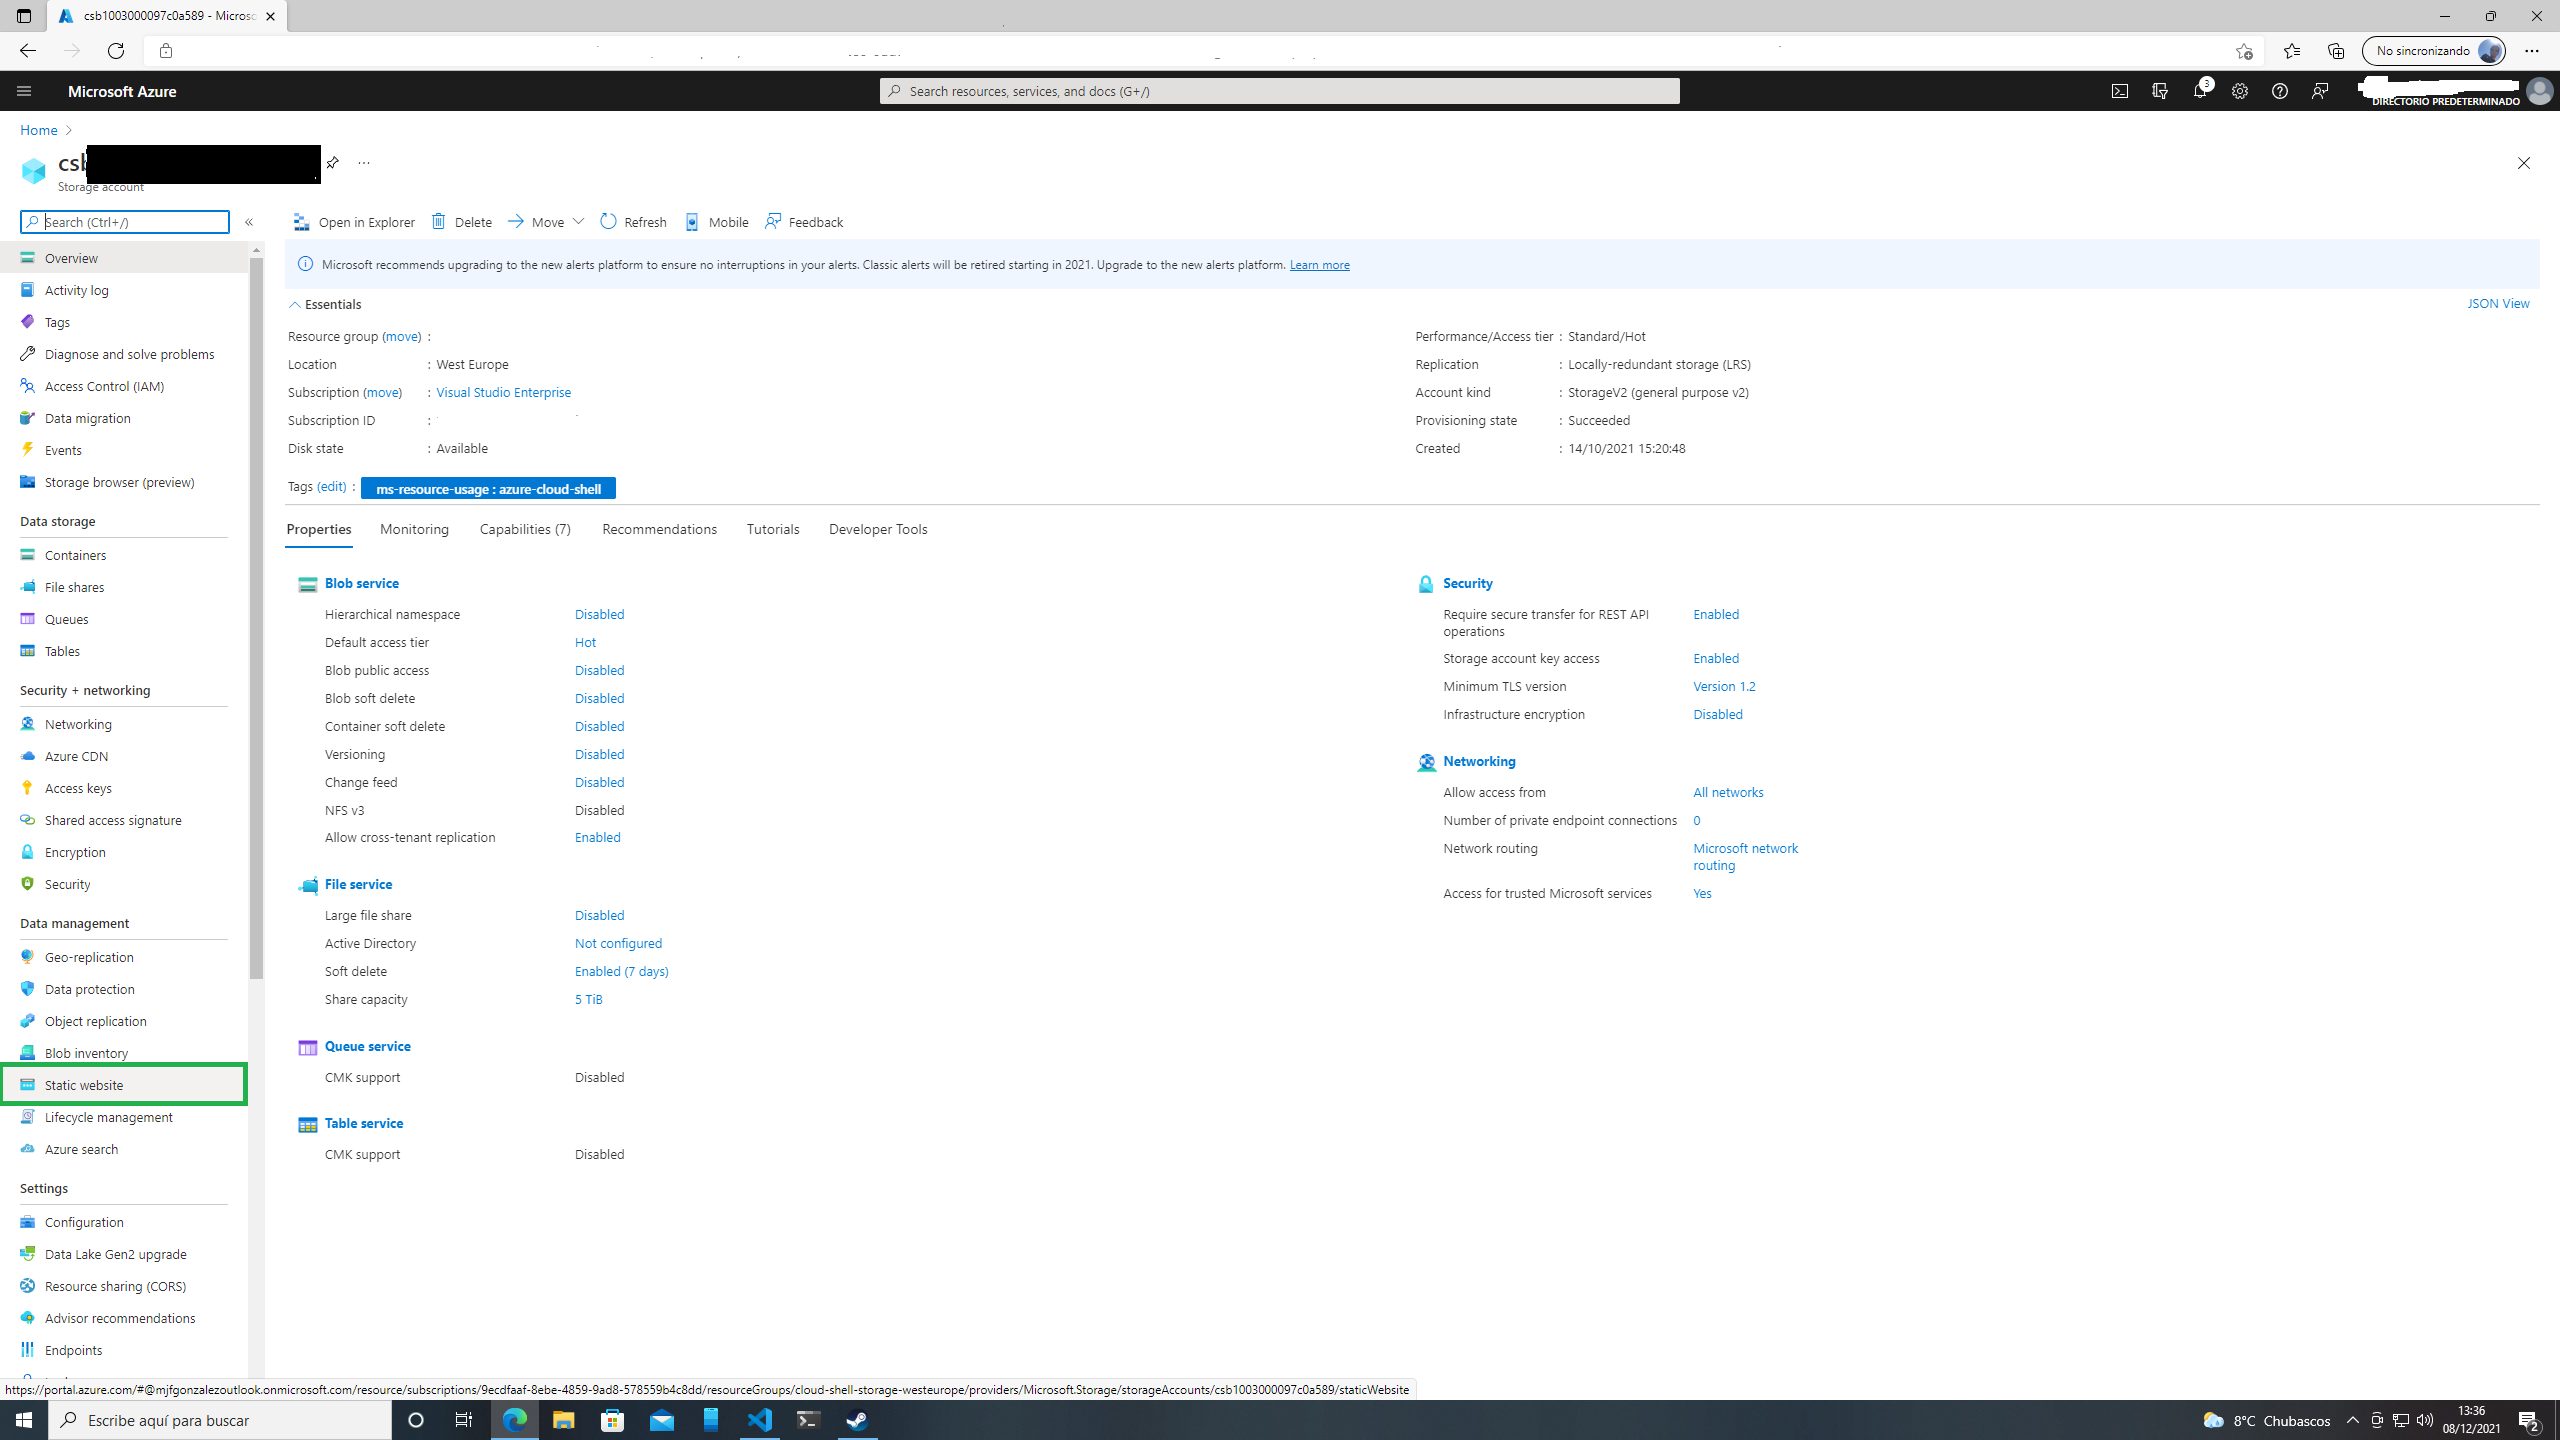Click Hierarchical namespace Disabled value

[x=599, y=614]
